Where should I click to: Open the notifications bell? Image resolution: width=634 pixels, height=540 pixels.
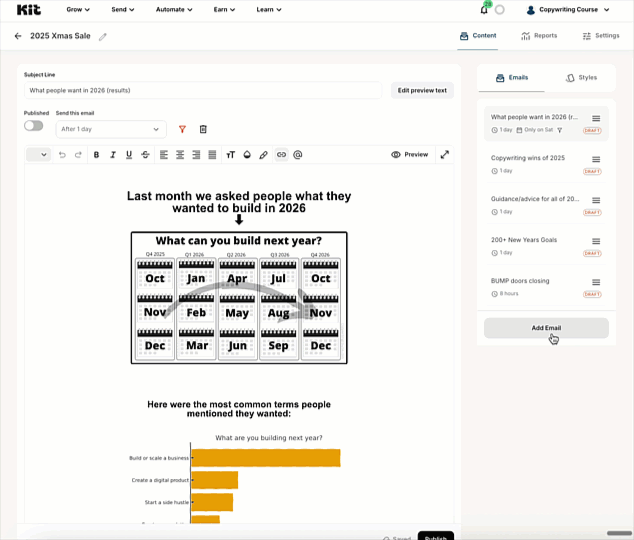484,9
